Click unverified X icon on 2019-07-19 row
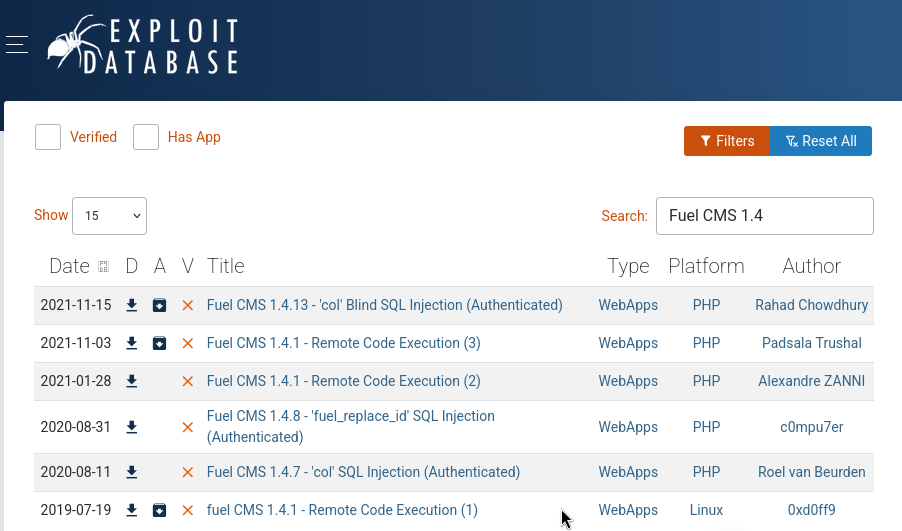 point(188,510)
